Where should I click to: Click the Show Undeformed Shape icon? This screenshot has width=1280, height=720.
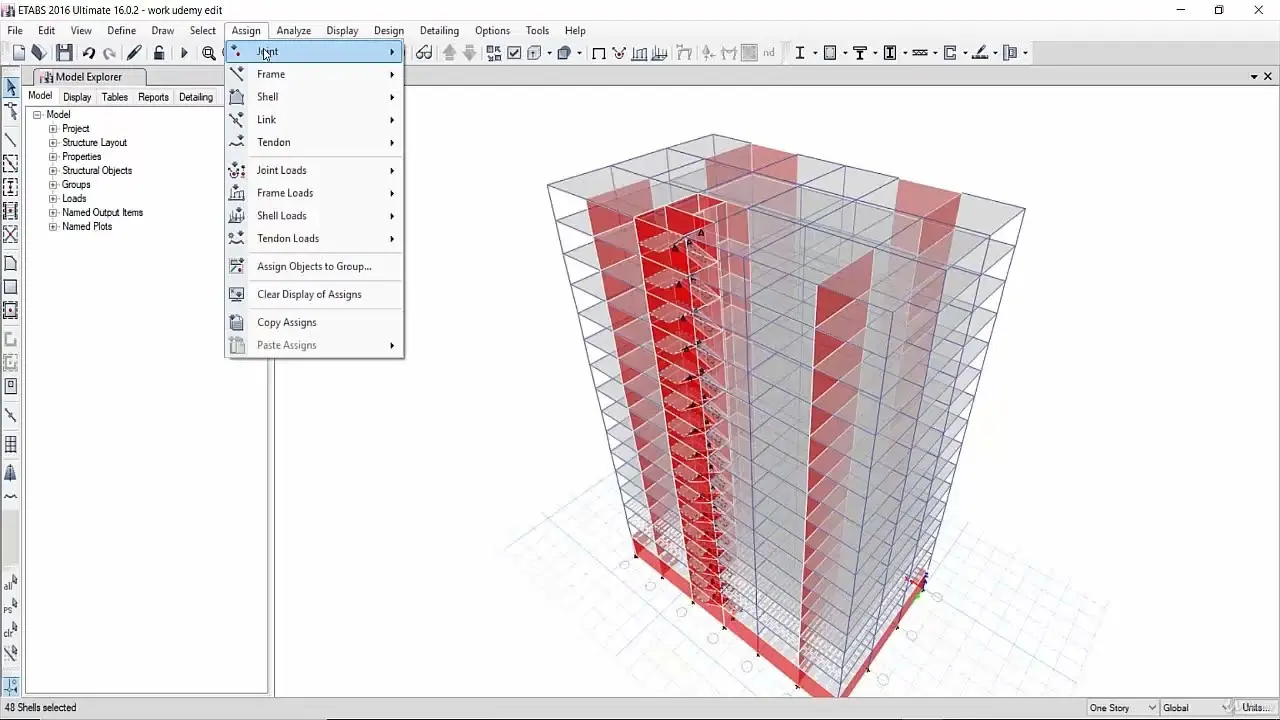point(598,53)
